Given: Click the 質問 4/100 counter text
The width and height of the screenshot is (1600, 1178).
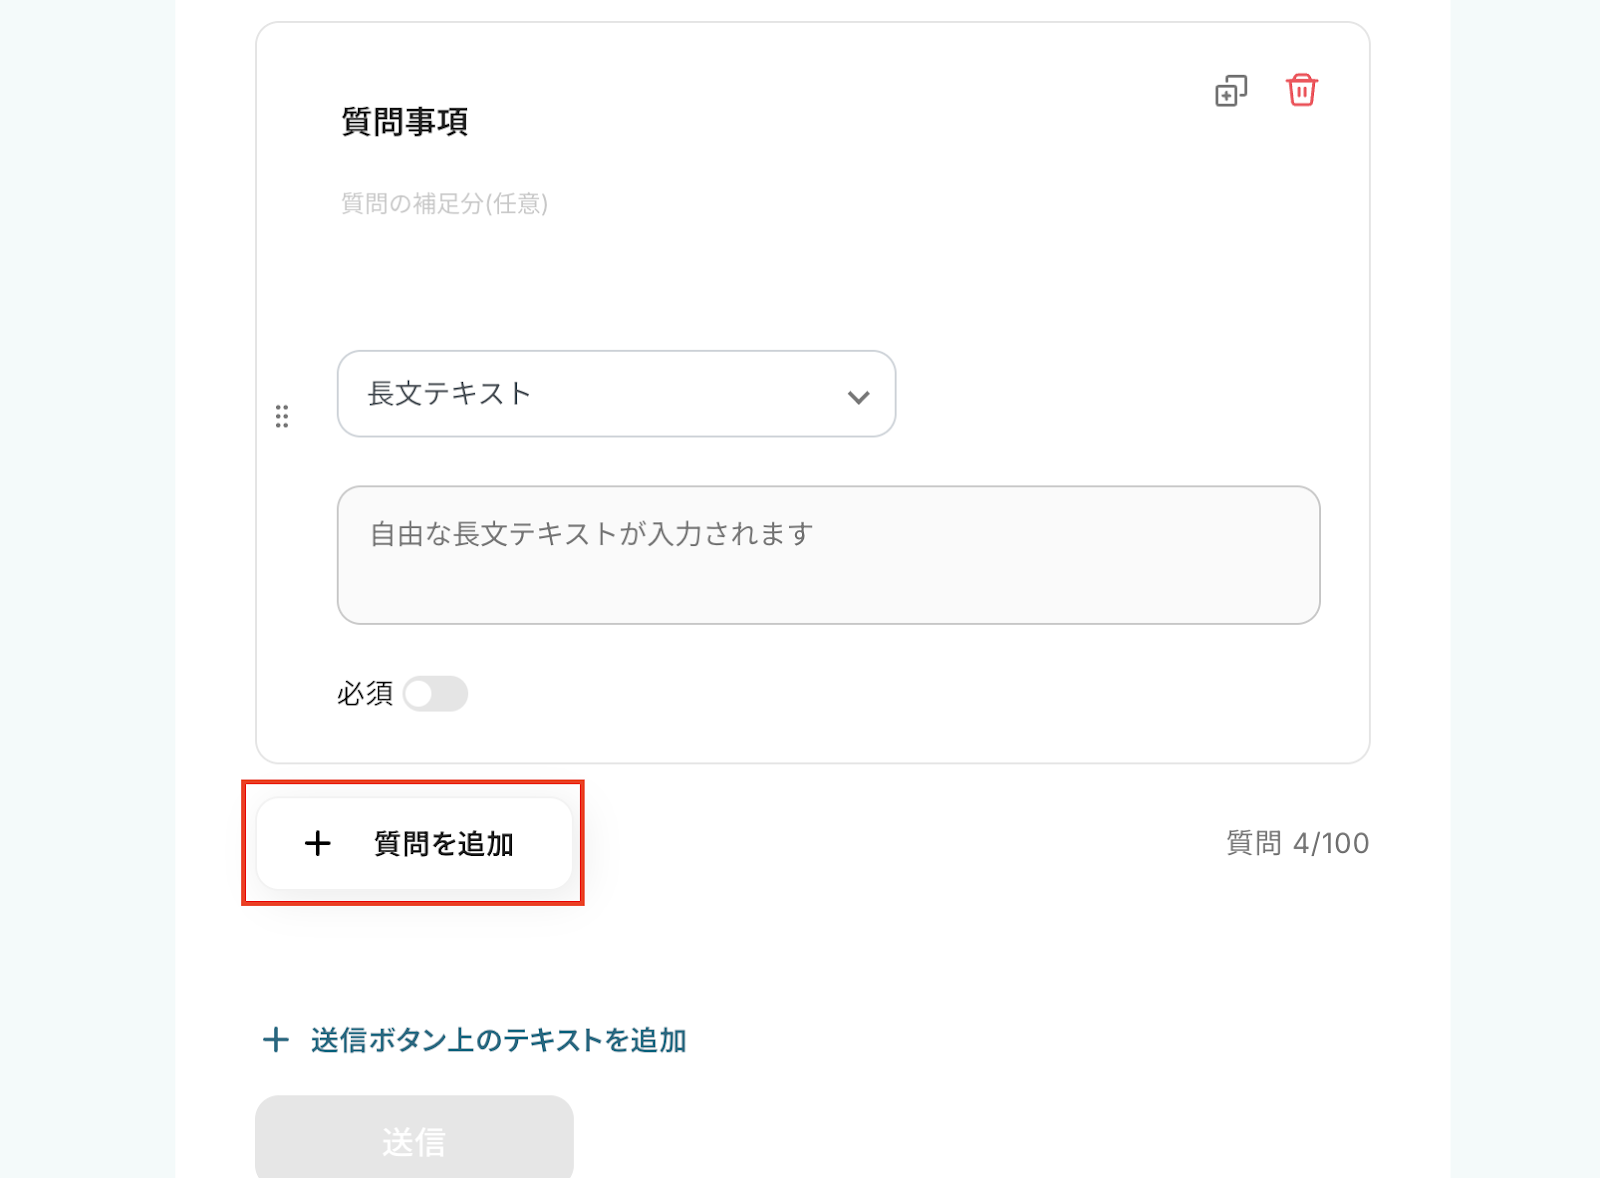Looking at the screenshot, I should click(1297, 843).
